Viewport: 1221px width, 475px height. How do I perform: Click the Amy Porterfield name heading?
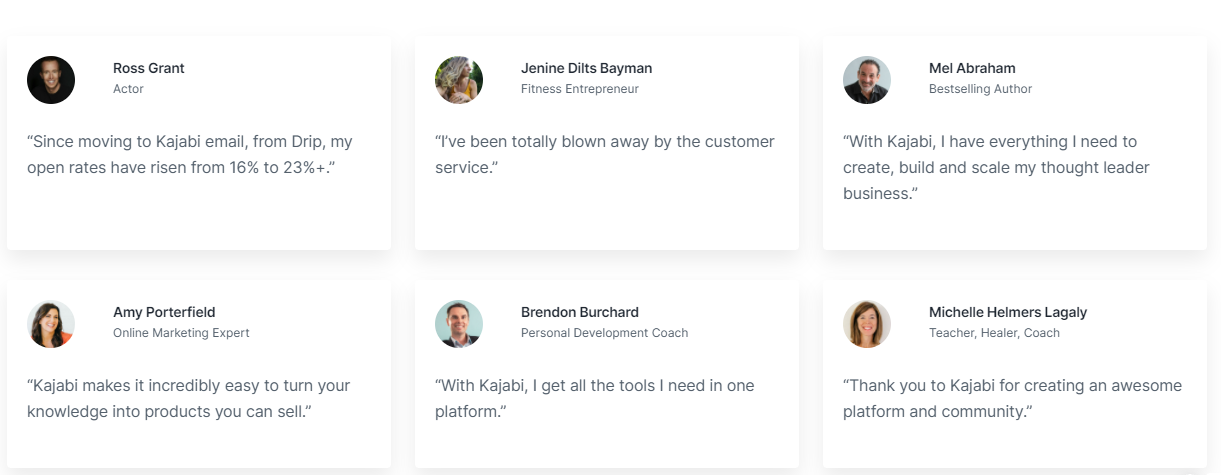[x=164, y=312]
